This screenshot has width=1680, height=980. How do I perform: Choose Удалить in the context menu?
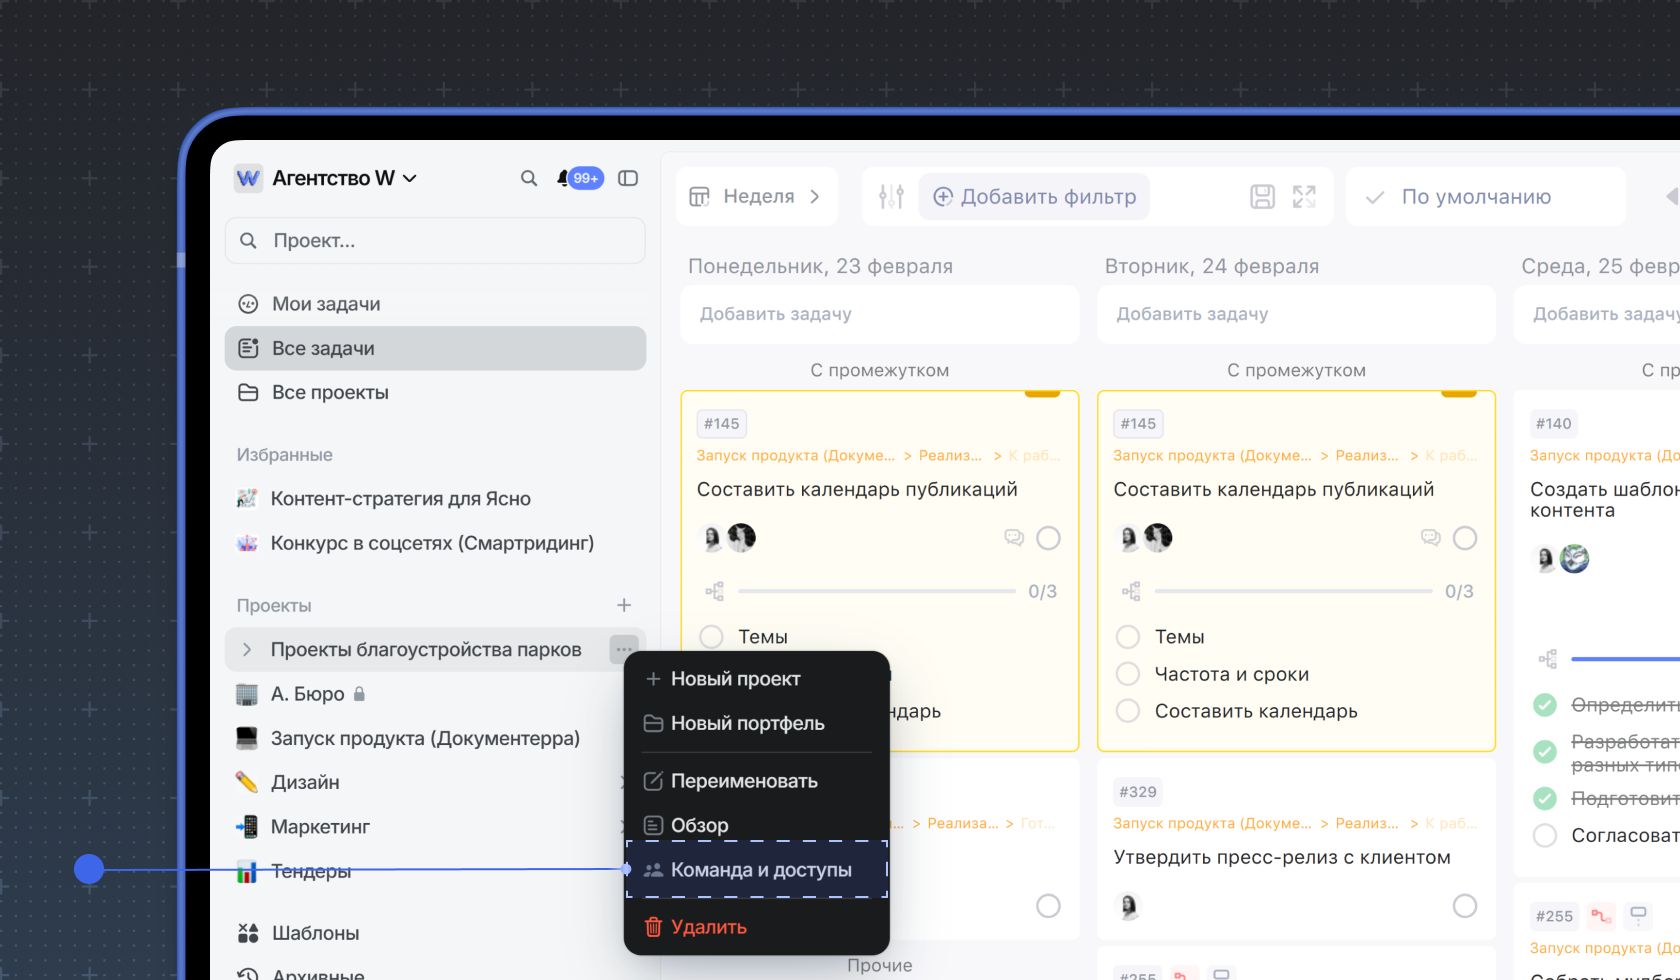coord(708,927)
